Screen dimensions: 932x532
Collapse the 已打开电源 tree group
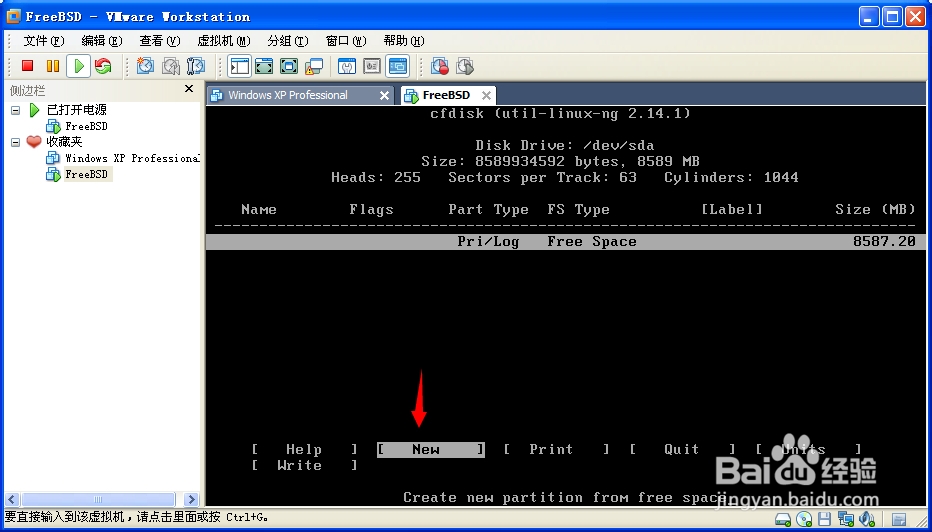16,110
